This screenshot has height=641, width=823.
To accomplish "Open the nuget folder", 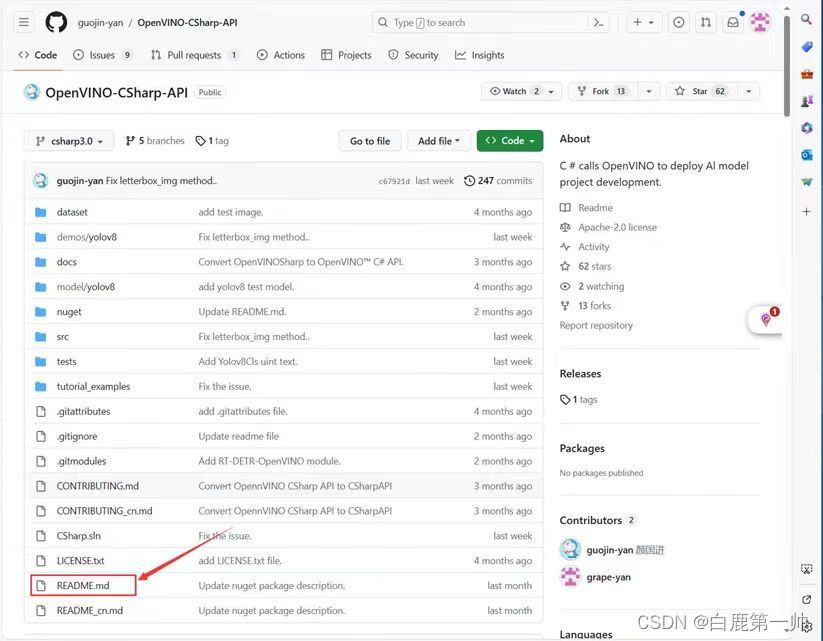I will pyautogui.click(x=69, y=312).
